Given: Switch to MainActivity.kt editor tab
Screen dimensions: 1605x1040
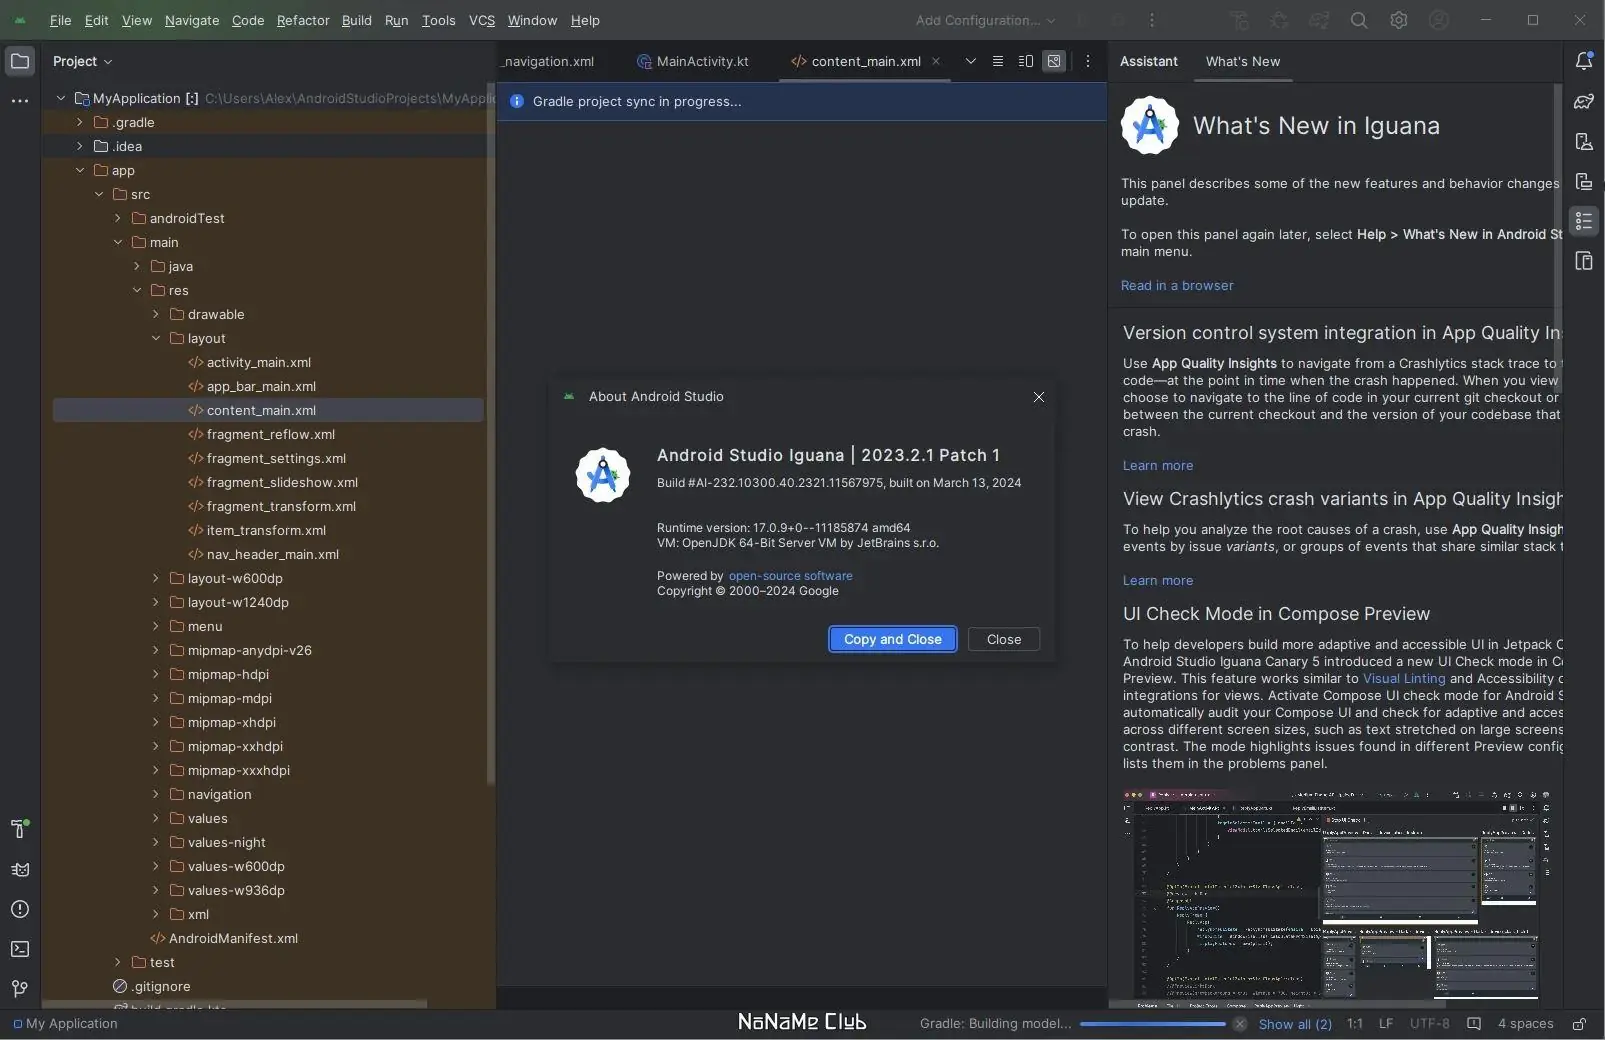Looking at the screenshot, I should 692,61.
